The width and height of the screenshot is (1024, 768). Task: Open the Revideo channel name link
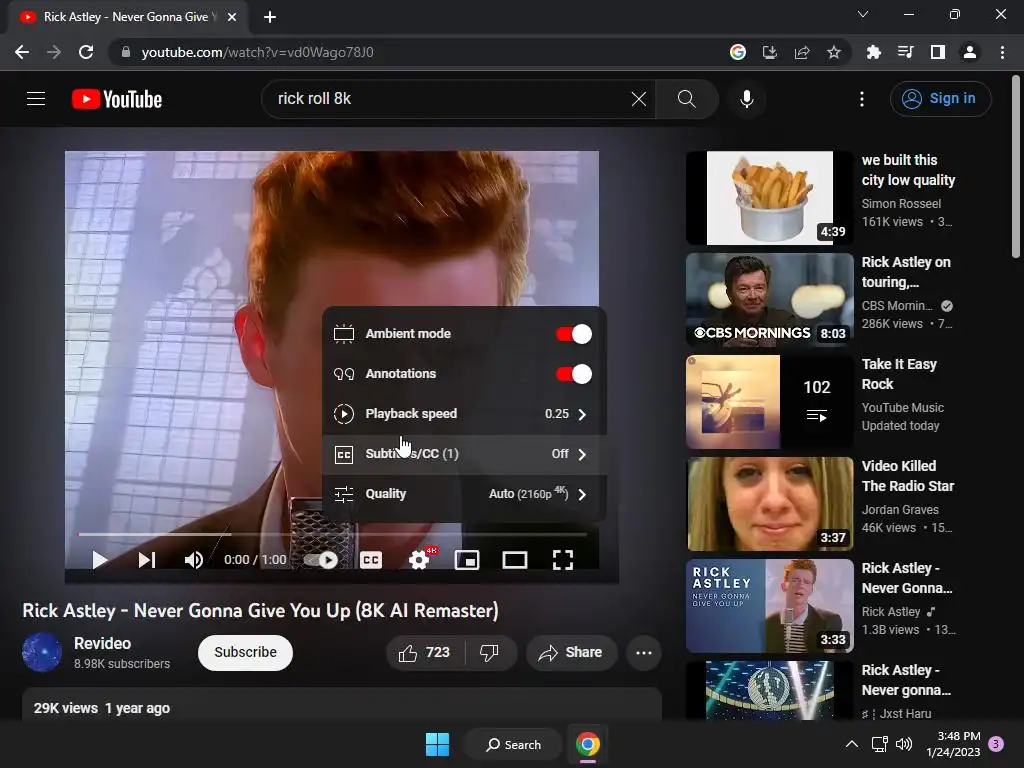(103, 643)
